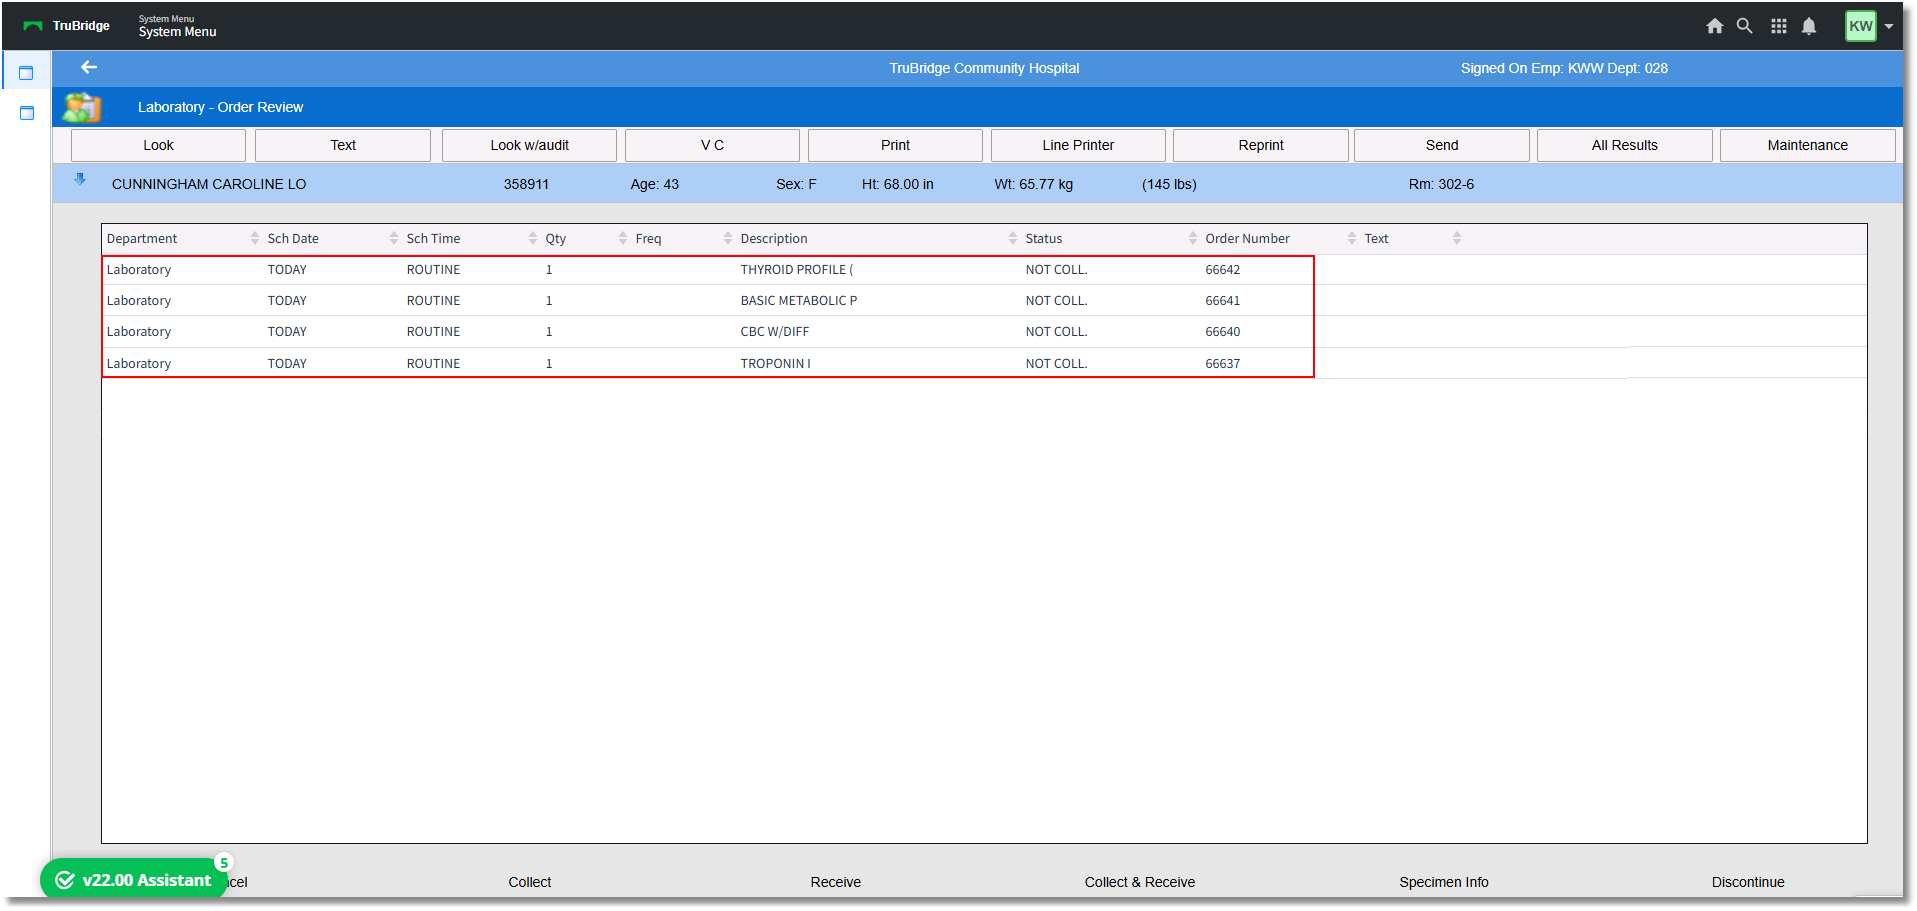Click patient number 358911
1917x911 pixels.
coord(526,184)
